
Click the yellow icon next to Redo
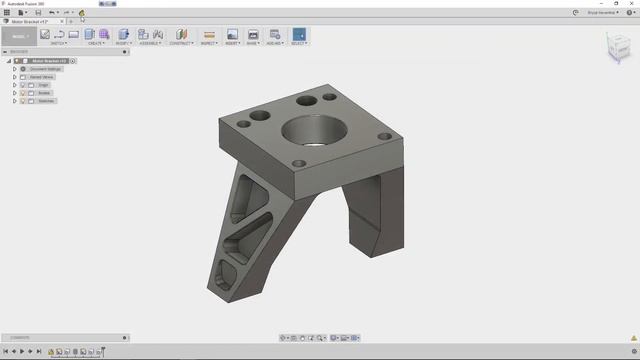click(x=82, y=13)
